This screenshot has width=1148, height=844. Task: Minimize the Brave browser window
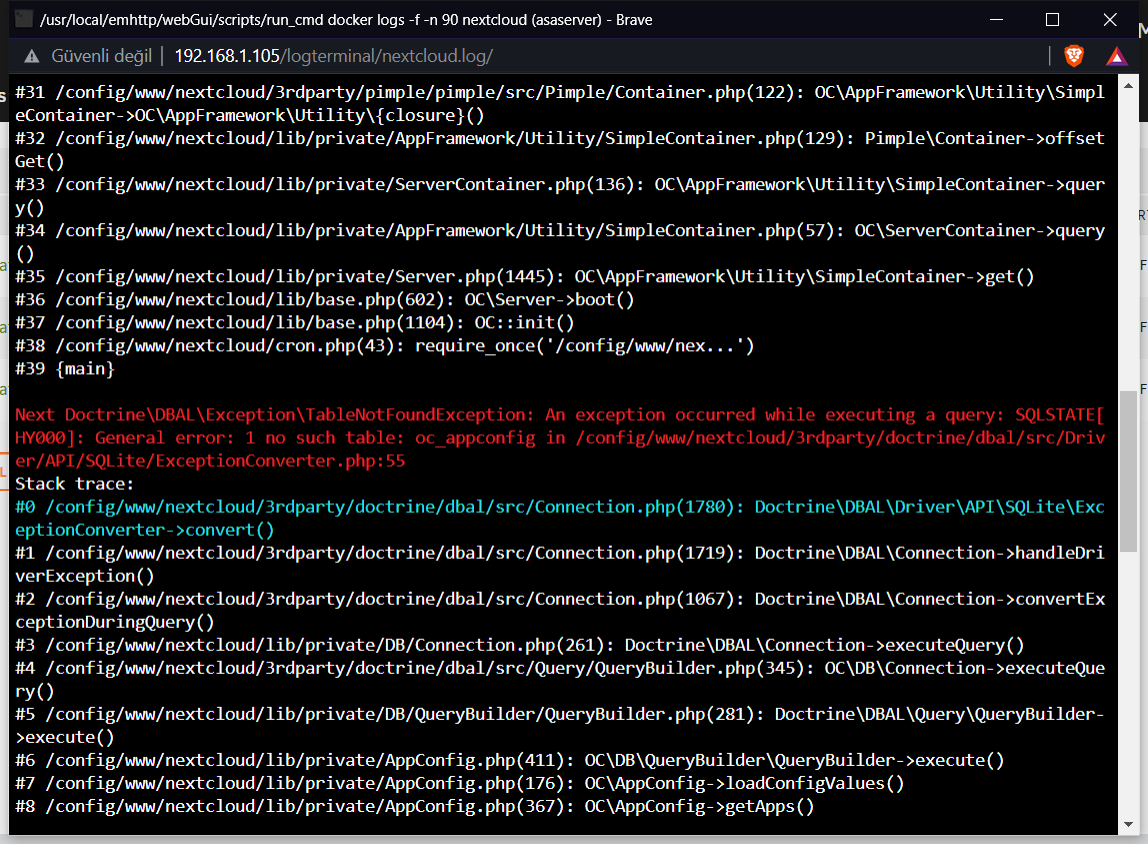pyautogui.click(x=997, y=20)
